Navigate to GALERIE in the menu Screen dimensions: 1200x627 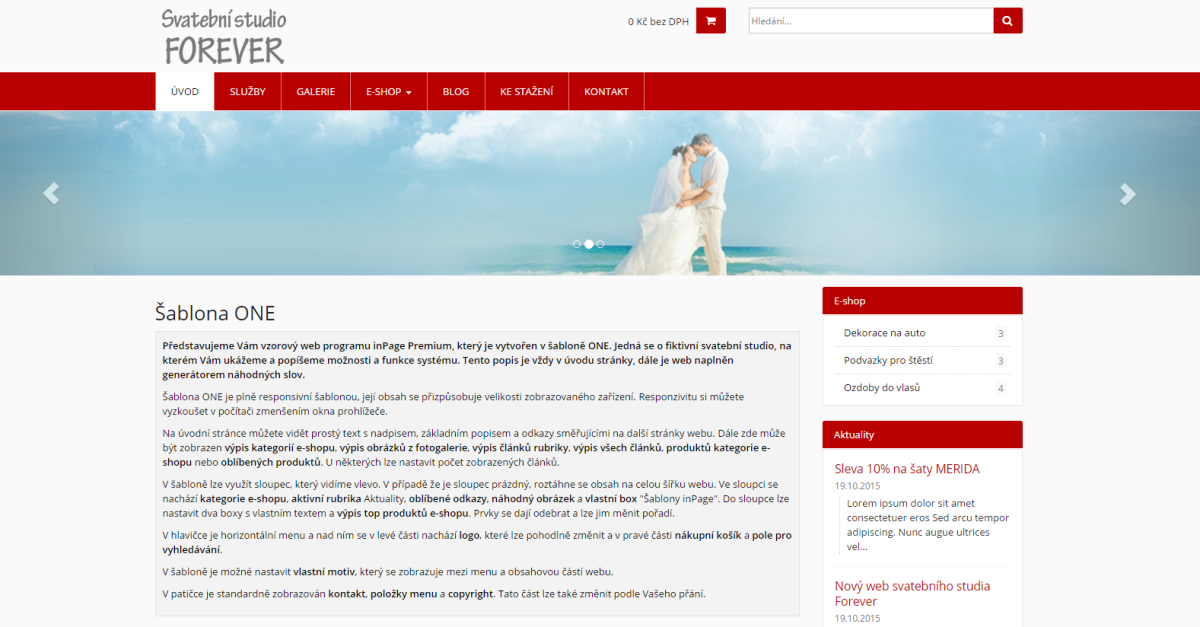coord(315,92)
